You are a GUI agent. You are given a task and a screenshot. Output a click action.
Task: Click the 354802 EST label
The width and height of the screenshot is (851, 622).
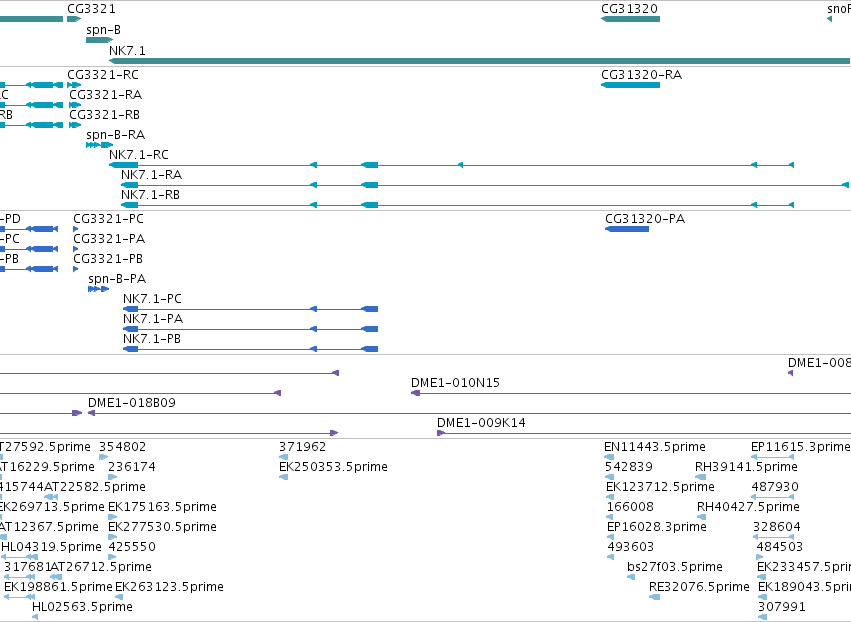(123, 447)
